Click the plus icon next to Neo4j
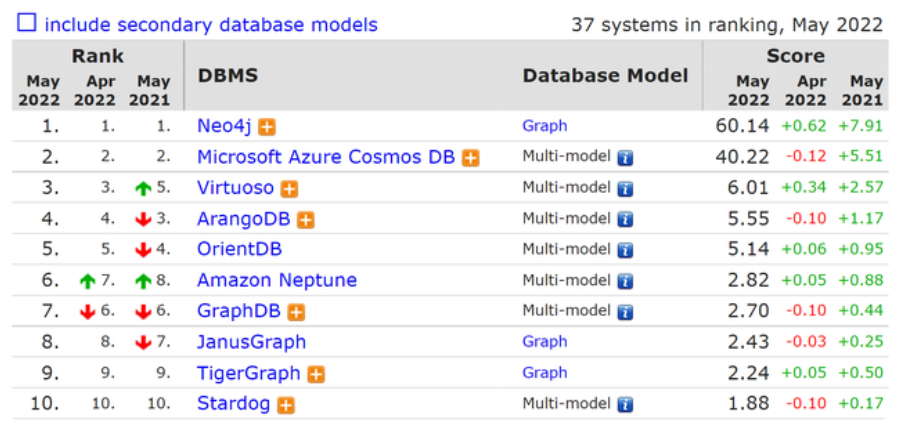 tap(267, 127)
